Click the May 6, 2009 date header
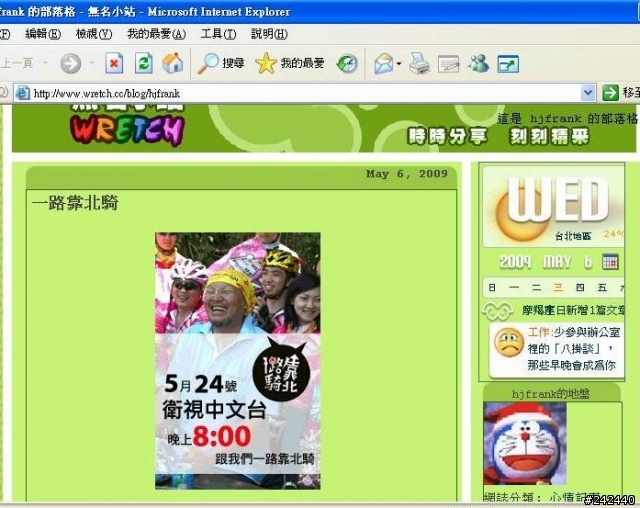Image resolution: width=640 pixels, height=508 pixels. pyautogui.click(x=407, y=174)
